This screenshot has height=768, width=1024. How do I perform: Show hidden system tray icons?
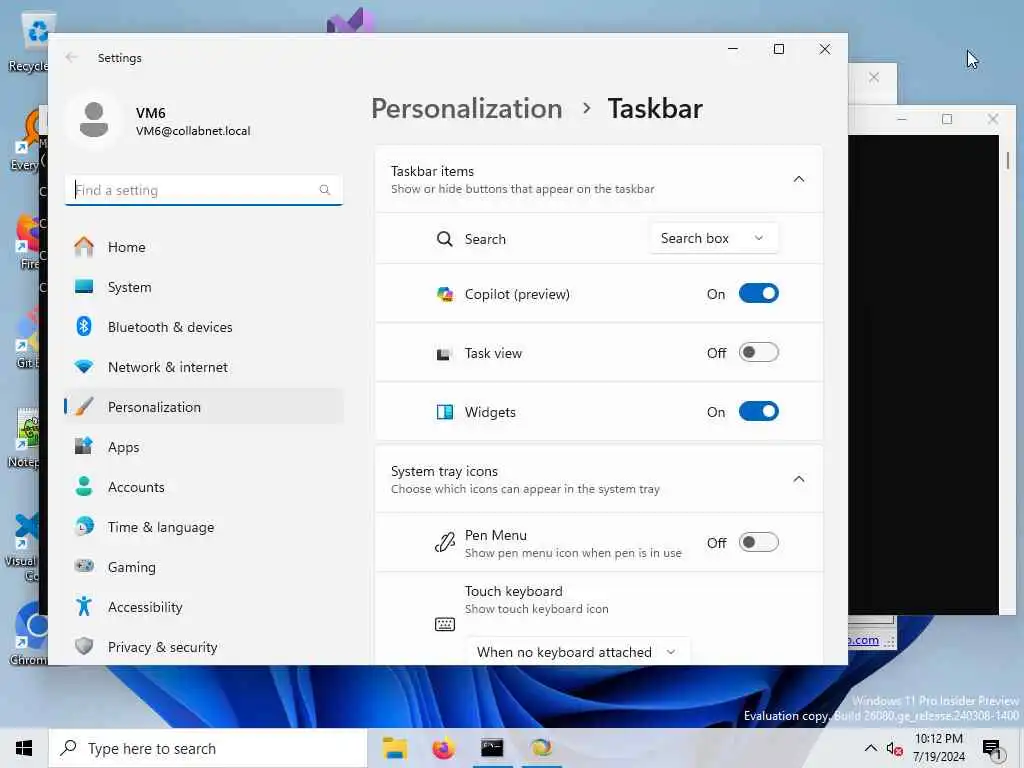[871, 748]
